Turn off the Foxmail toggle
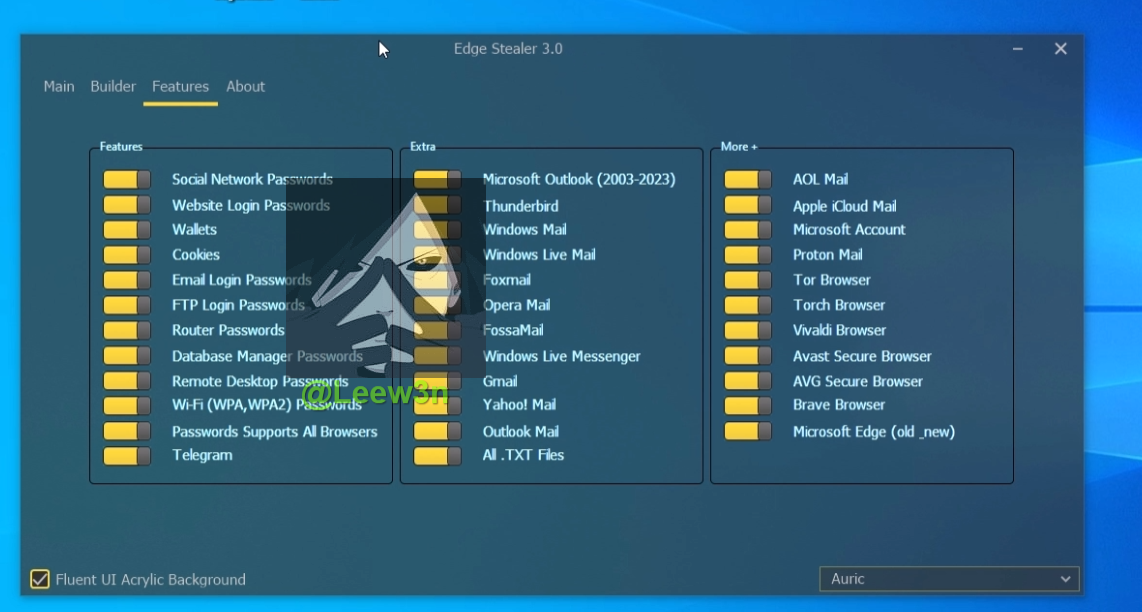This screenshot has width=1142, height=612. click(437, 281)
